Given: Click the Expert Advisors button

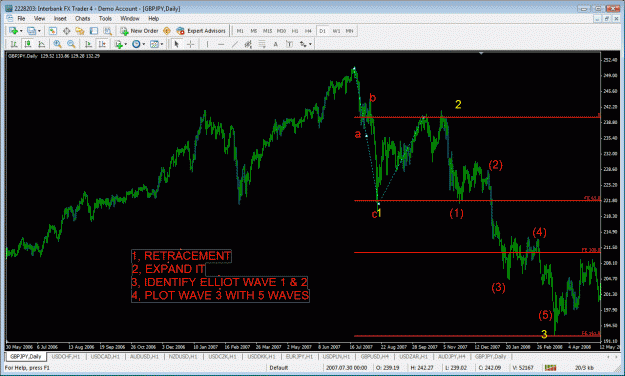Looking at the screenshot, I should pos(202,31).
